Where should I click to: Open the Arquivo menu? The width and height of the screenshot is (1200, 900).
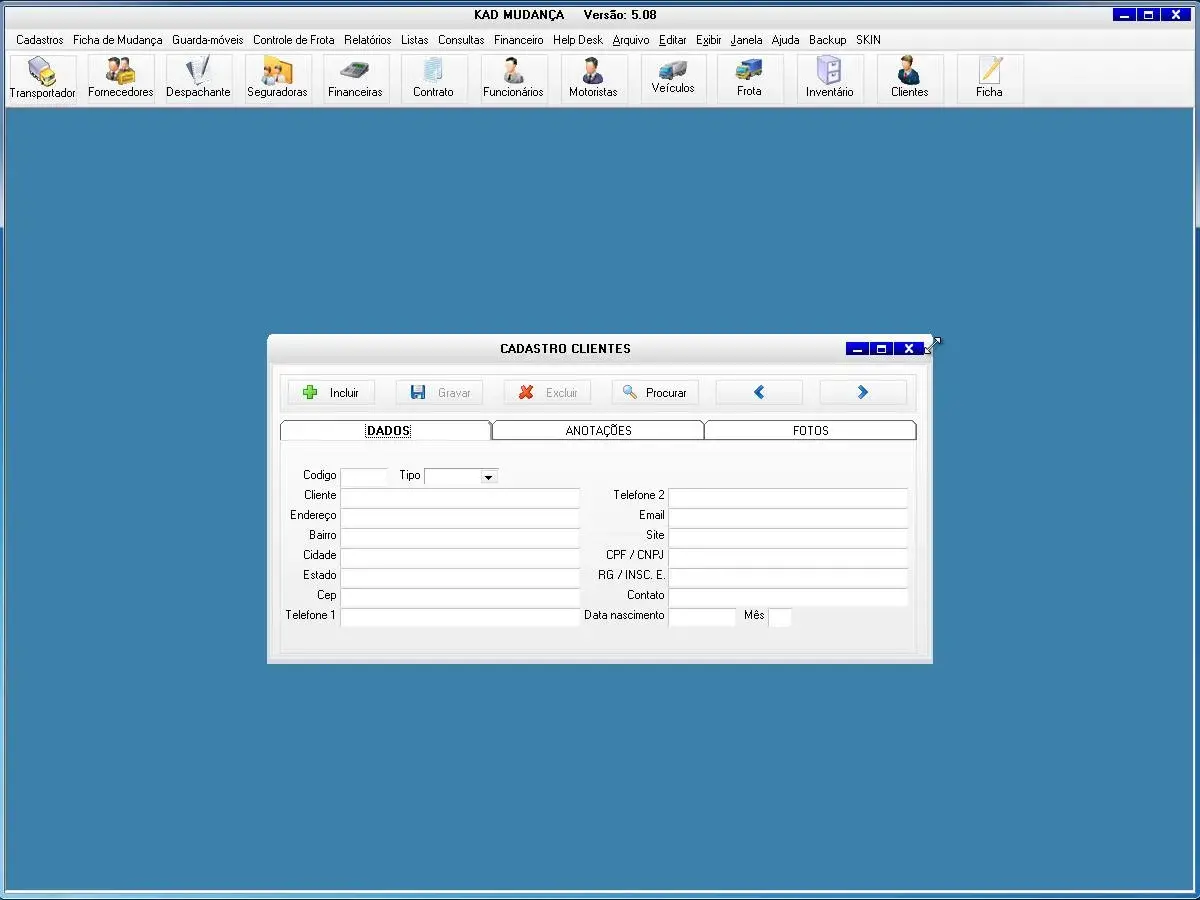pos(631,40)
